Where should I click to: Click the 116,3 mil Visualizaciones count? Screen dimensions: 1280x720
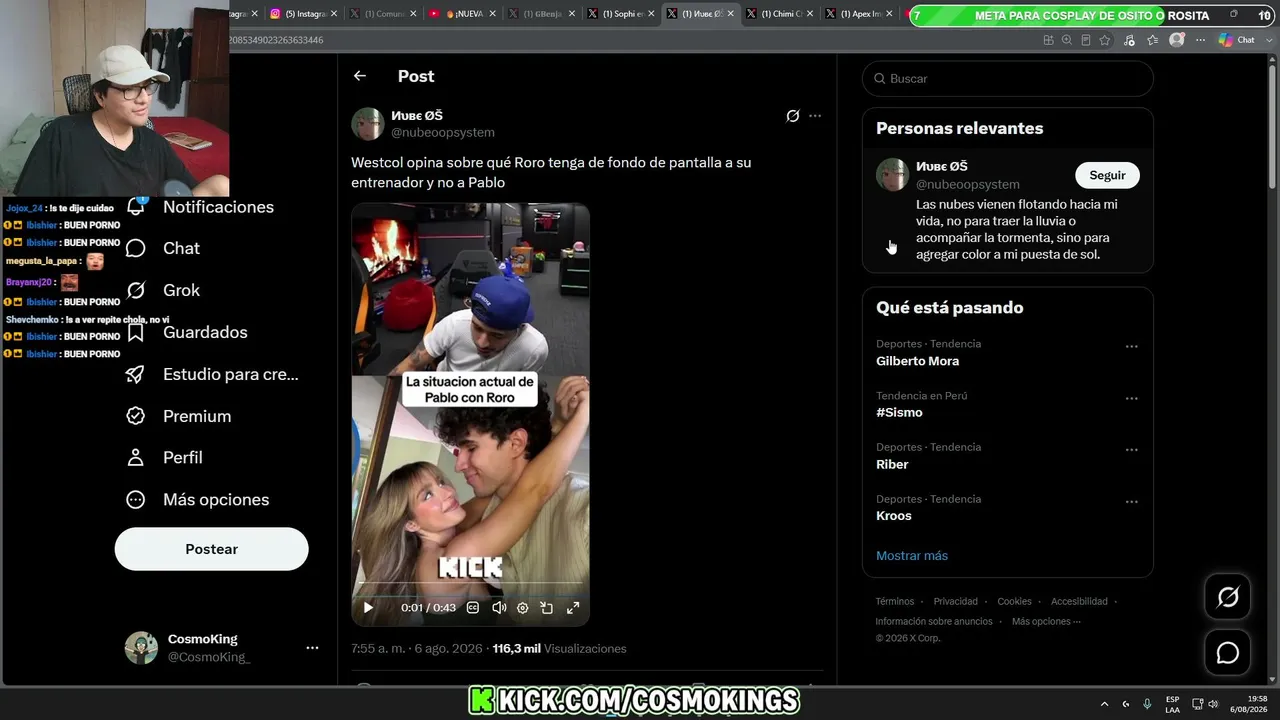point(560,648)
